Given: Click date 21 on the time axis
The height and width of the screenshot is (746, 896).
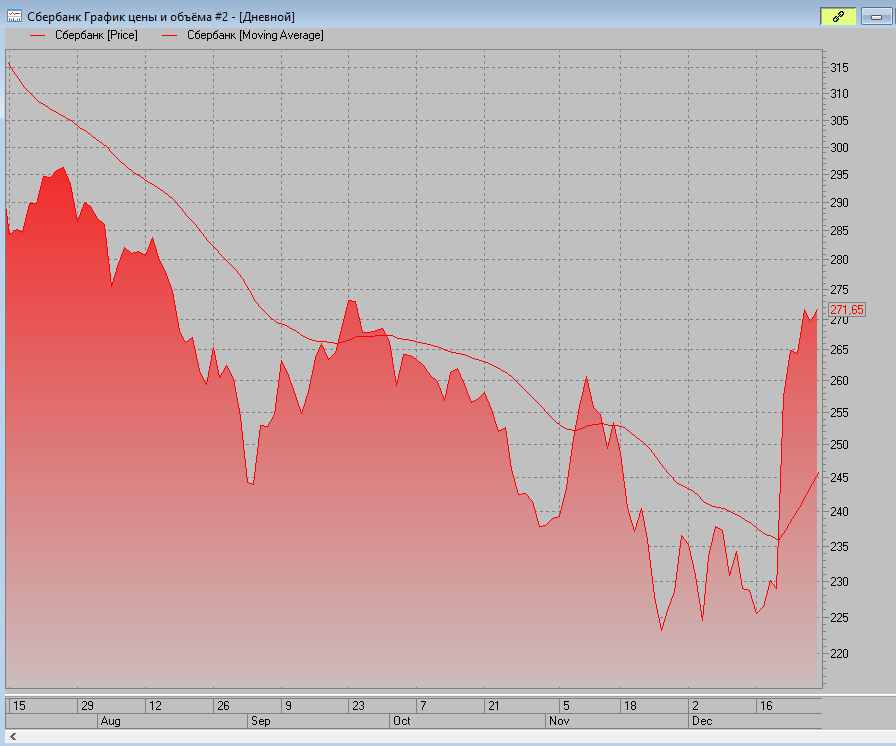Looking at the screenshot, I should (x=494, y=706).
